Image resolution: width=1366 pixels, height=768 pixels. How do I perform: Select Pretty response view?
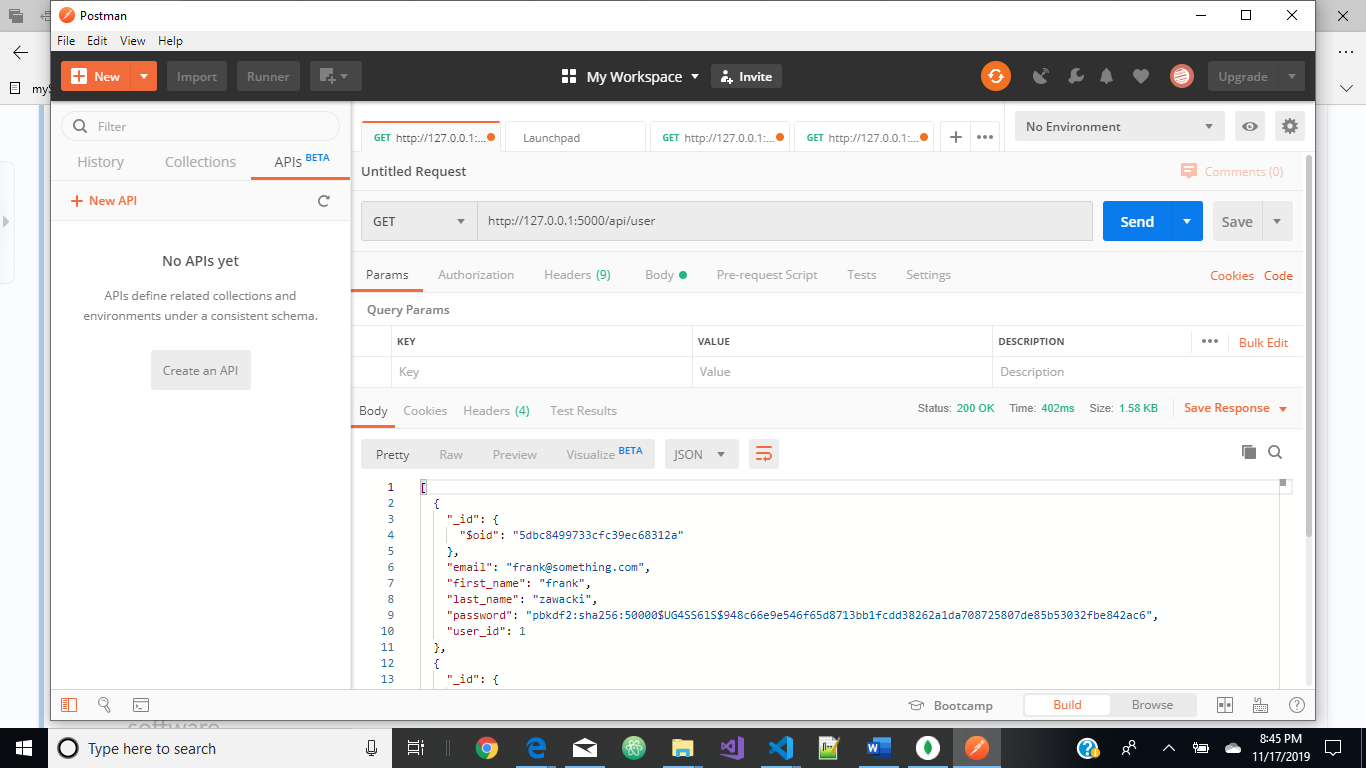(x=393, y=454)
